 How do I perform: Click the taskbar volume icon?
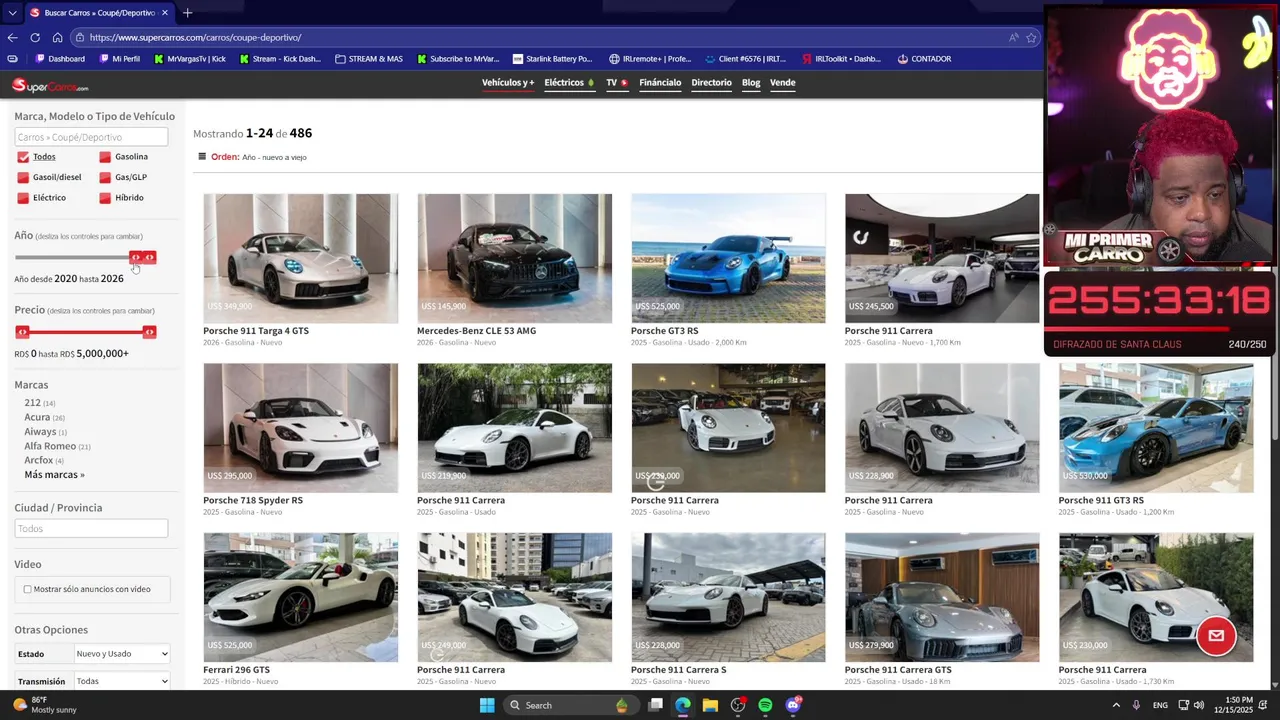coord(1198,705)
